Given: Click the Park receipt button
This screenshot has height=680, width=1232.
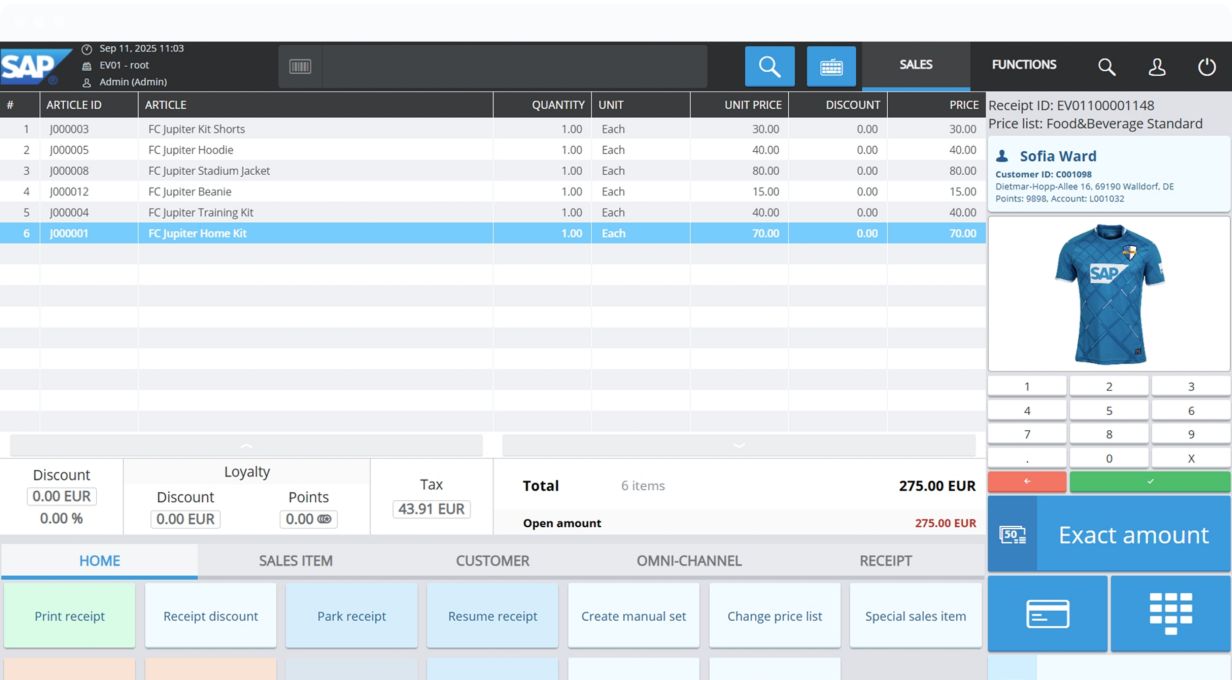Looking at the screenshot, I should tap(352, 616).
